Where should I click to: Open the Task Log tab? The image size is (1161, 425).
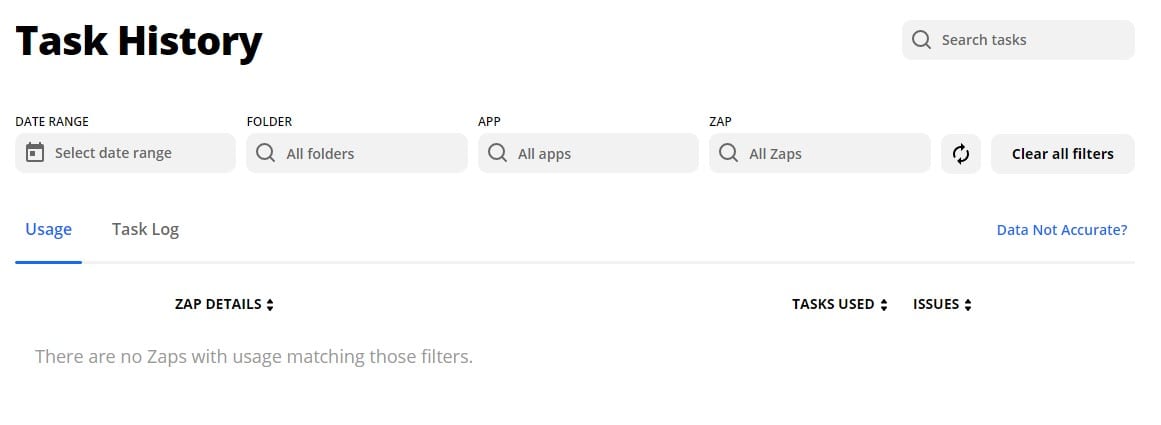(x=145, y=229)
